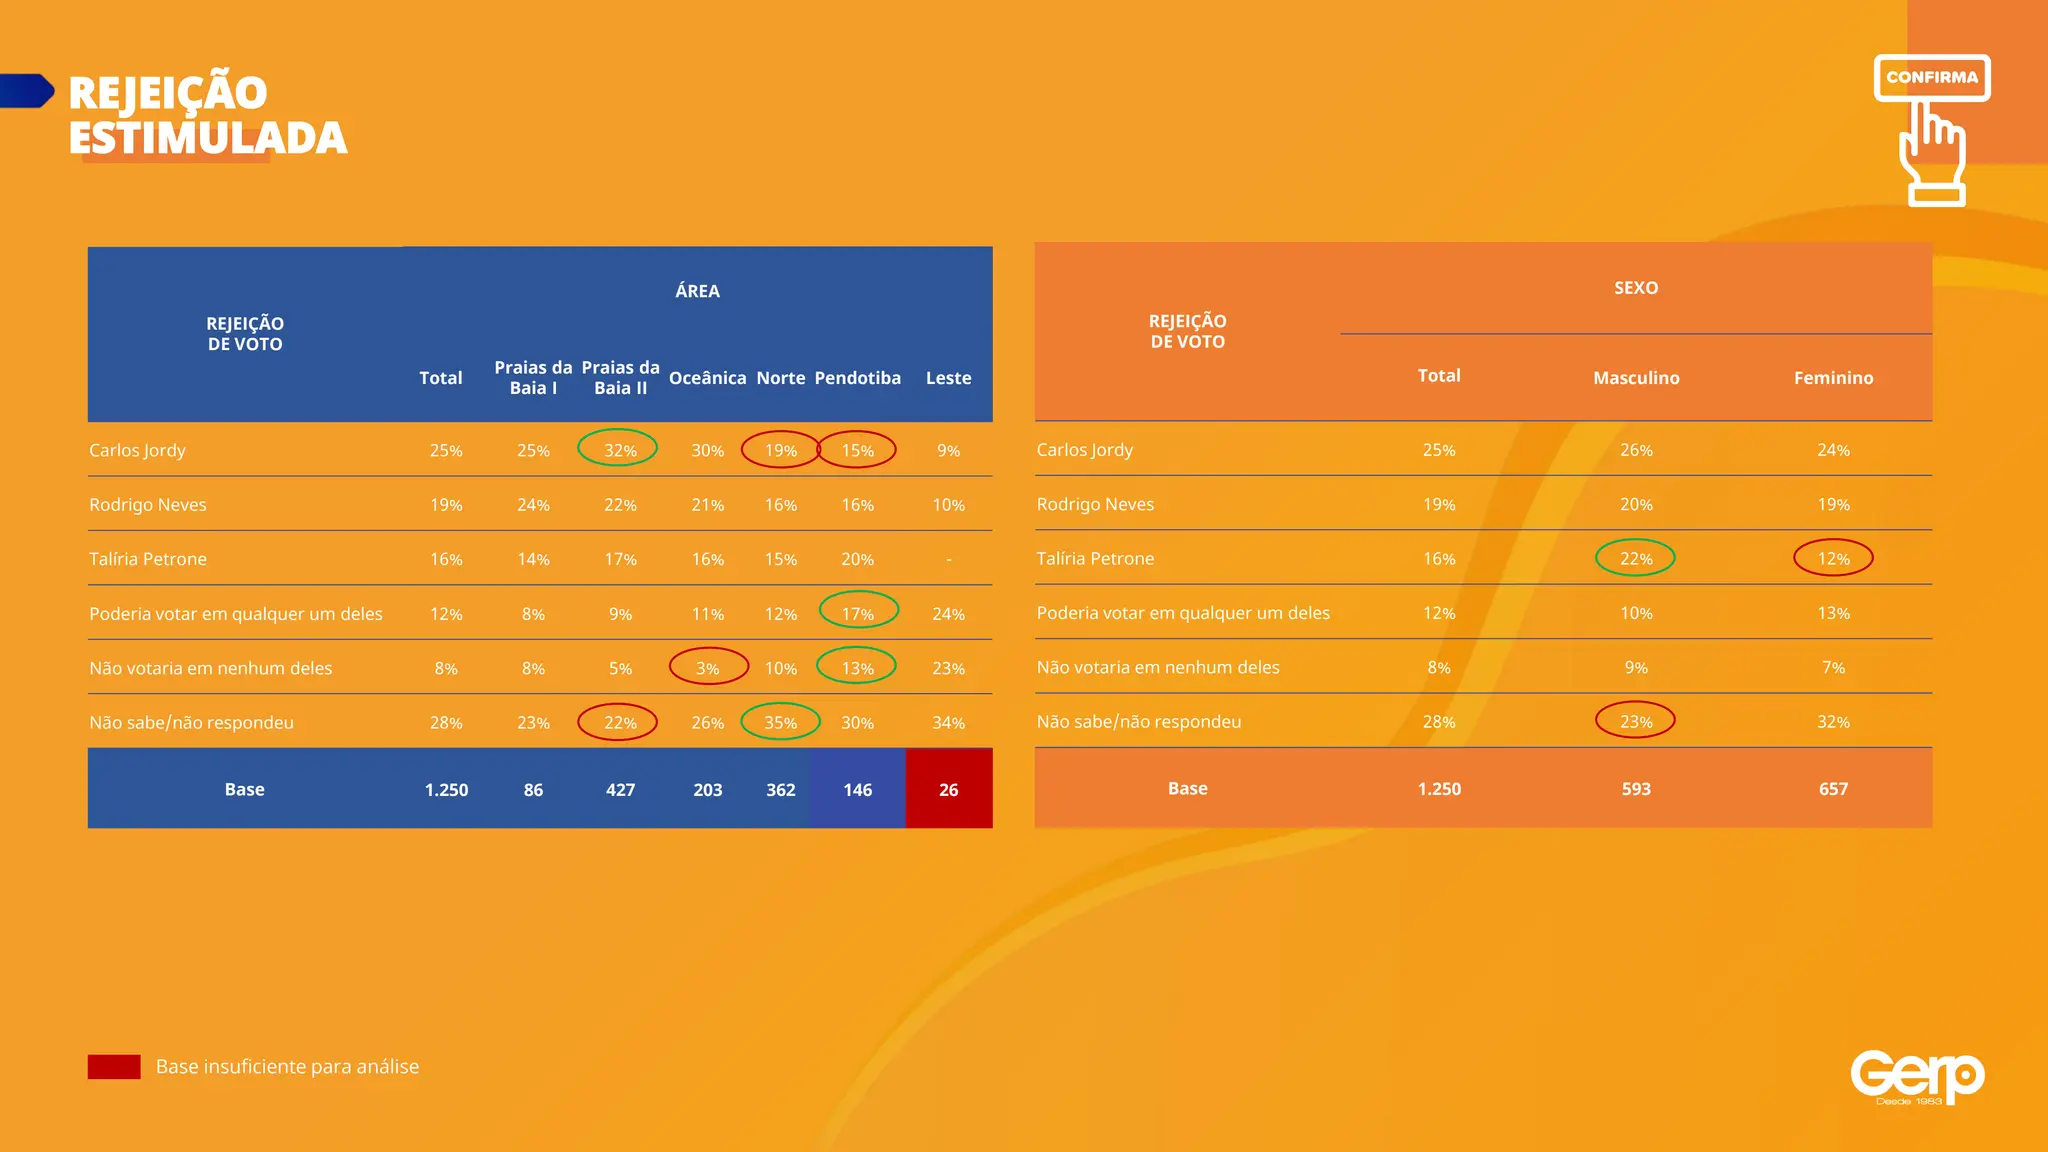Click the green-circled 22% Masculino value
This screenshot has width=2048, height=1152.
point(1635,558)
